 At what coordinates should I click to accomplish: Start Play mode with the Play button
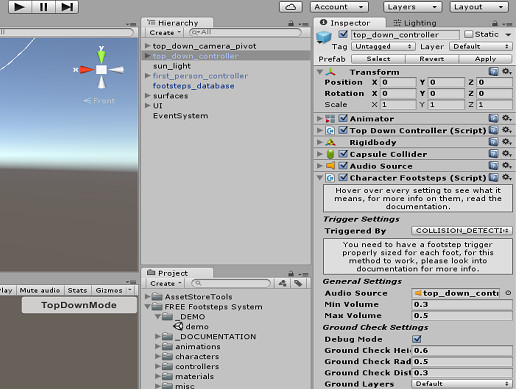pos(19,7)
